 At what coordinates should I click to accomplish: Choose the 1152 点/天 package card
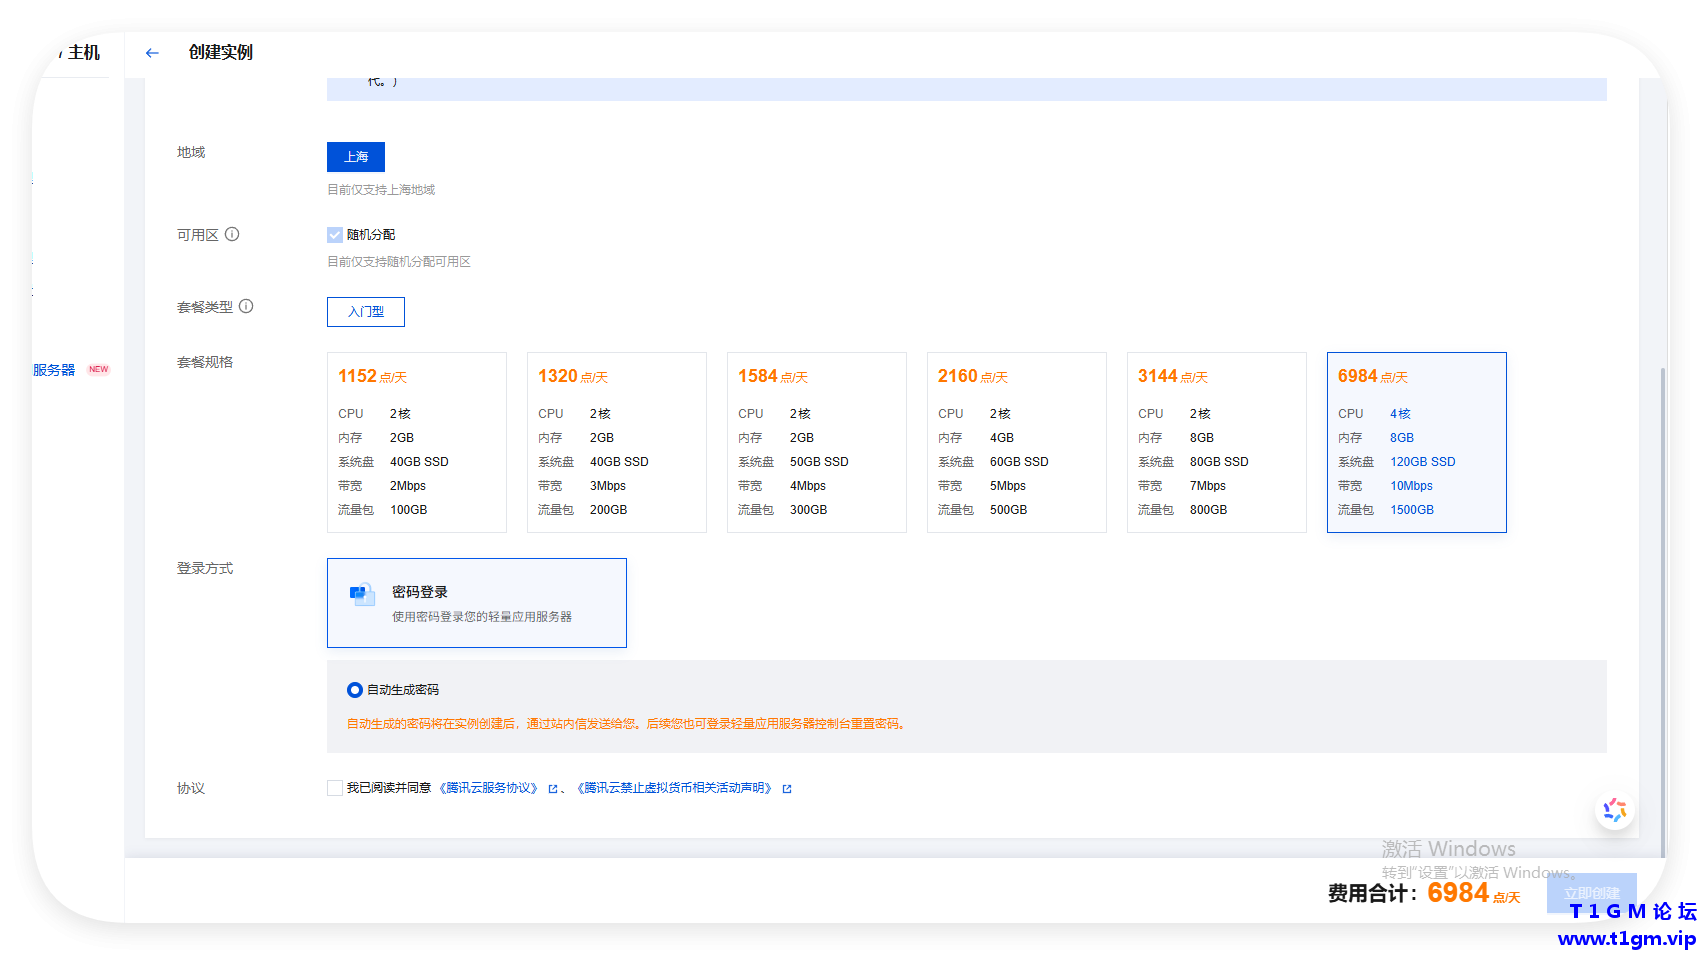(417, 442)
